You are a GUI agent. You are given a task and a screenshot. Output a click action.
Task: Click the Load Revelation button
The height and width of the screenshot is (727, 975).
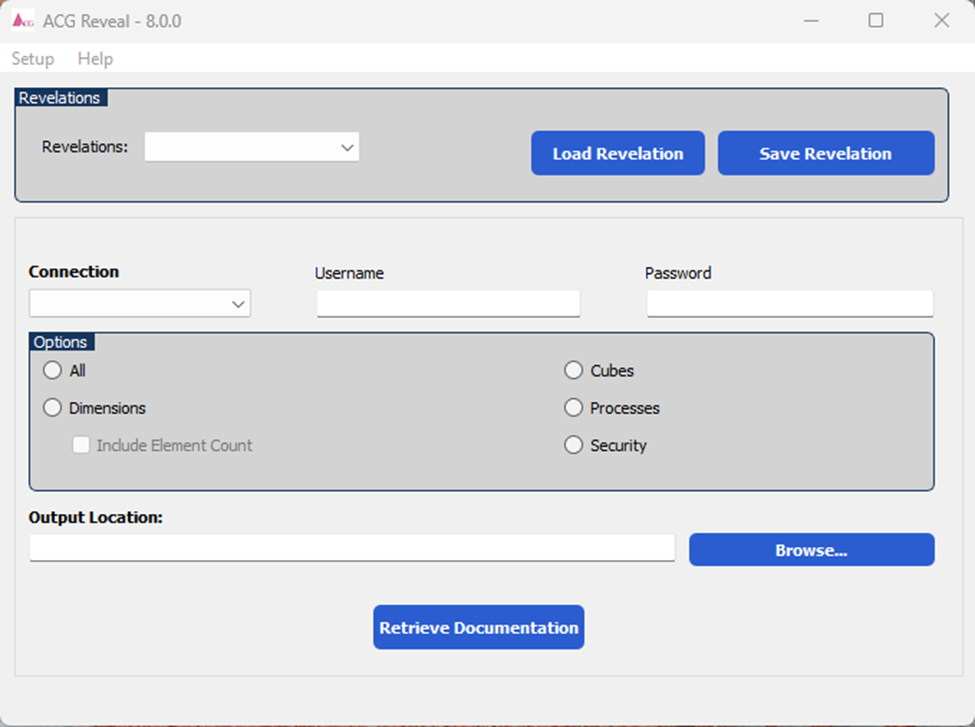(617, 152)
